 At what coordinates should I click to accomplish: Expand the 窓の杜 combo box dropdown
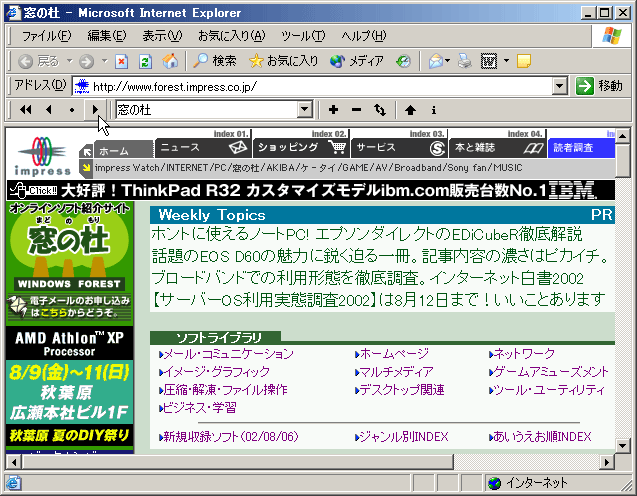click(305, 110)
